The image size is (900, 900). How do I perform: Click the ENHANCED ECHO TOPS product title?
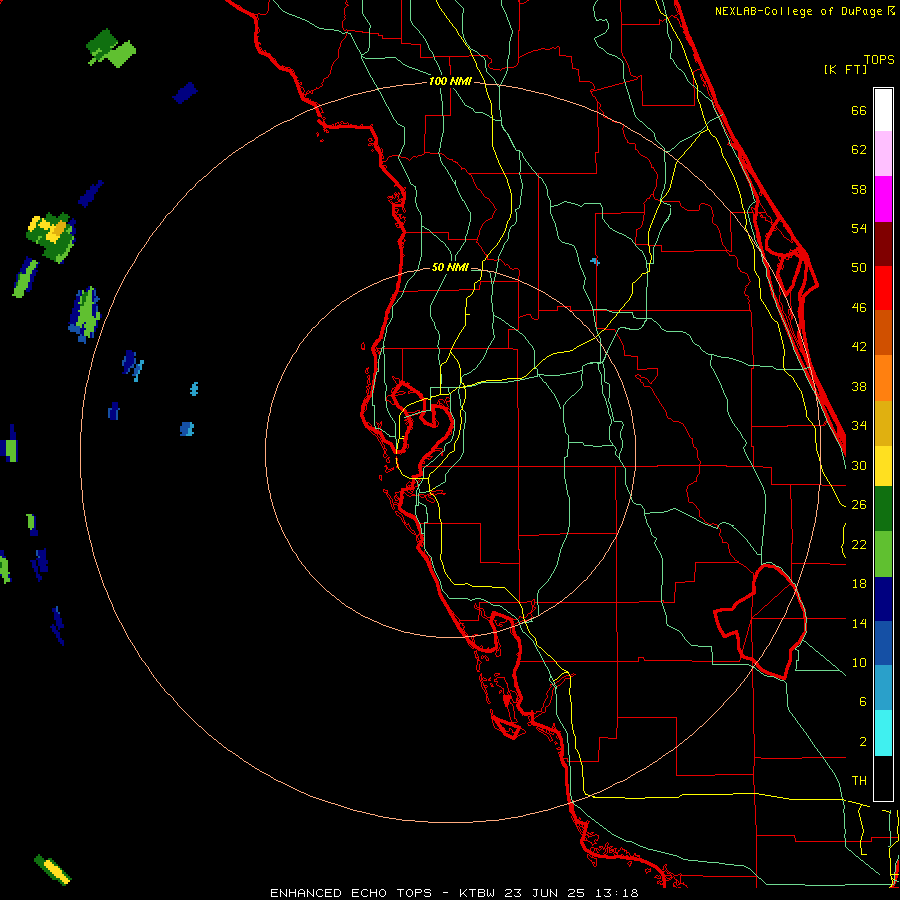351,893
